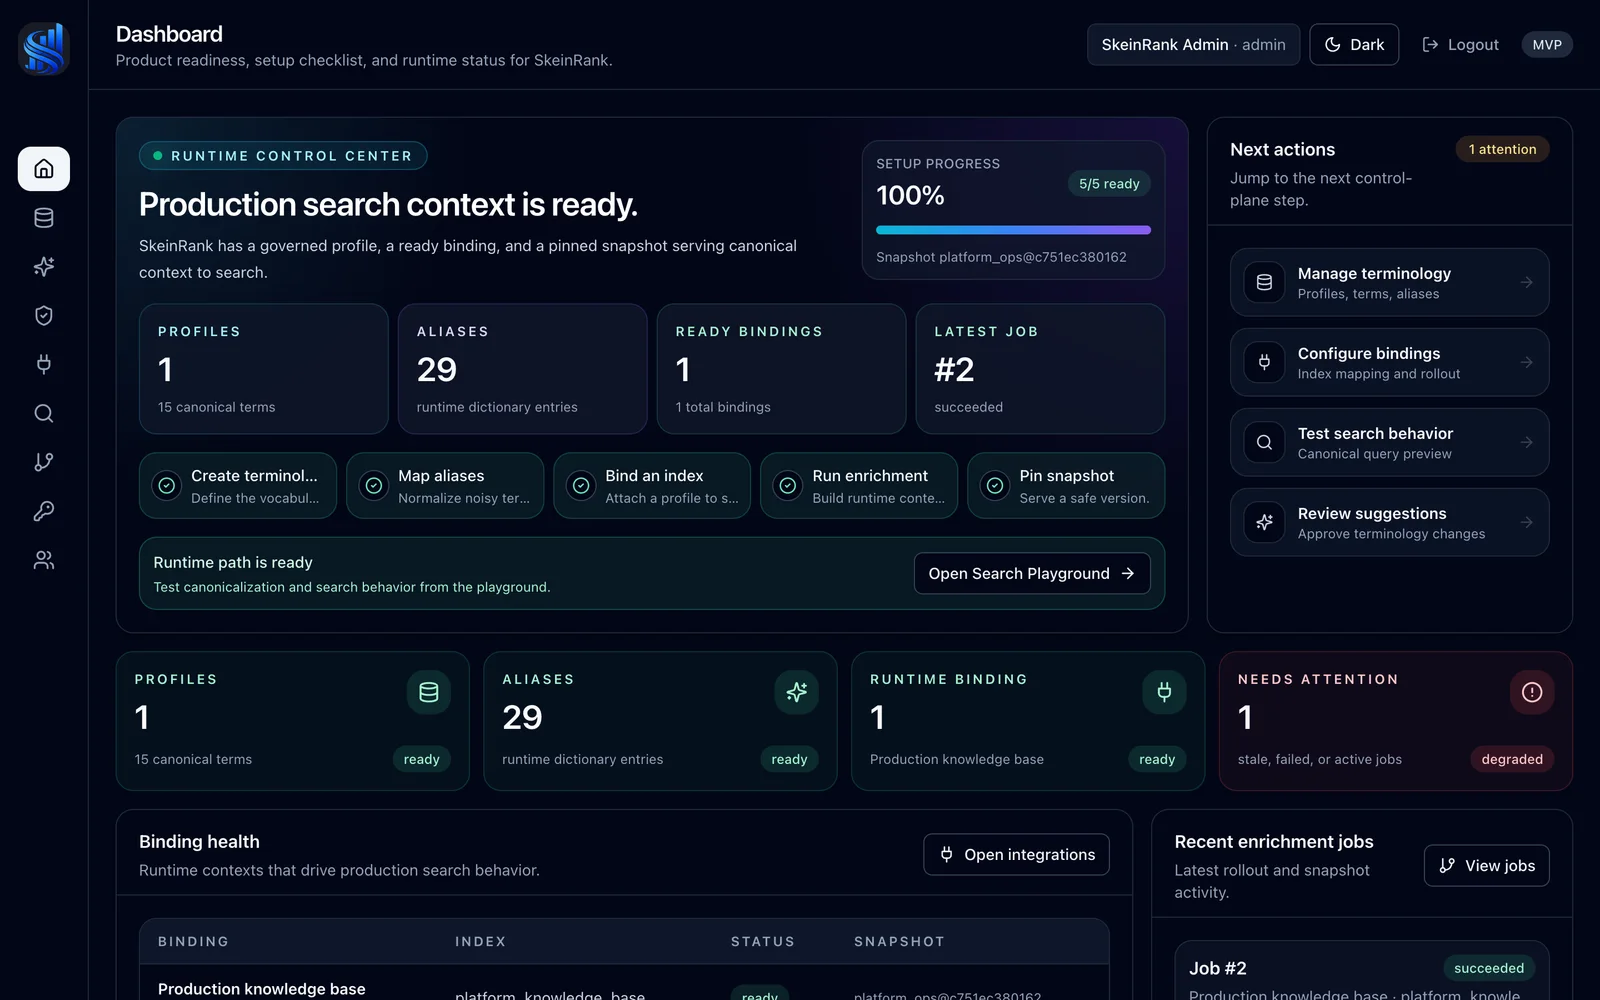Click the alert icon on Needs Attention card

[1532, 692]
